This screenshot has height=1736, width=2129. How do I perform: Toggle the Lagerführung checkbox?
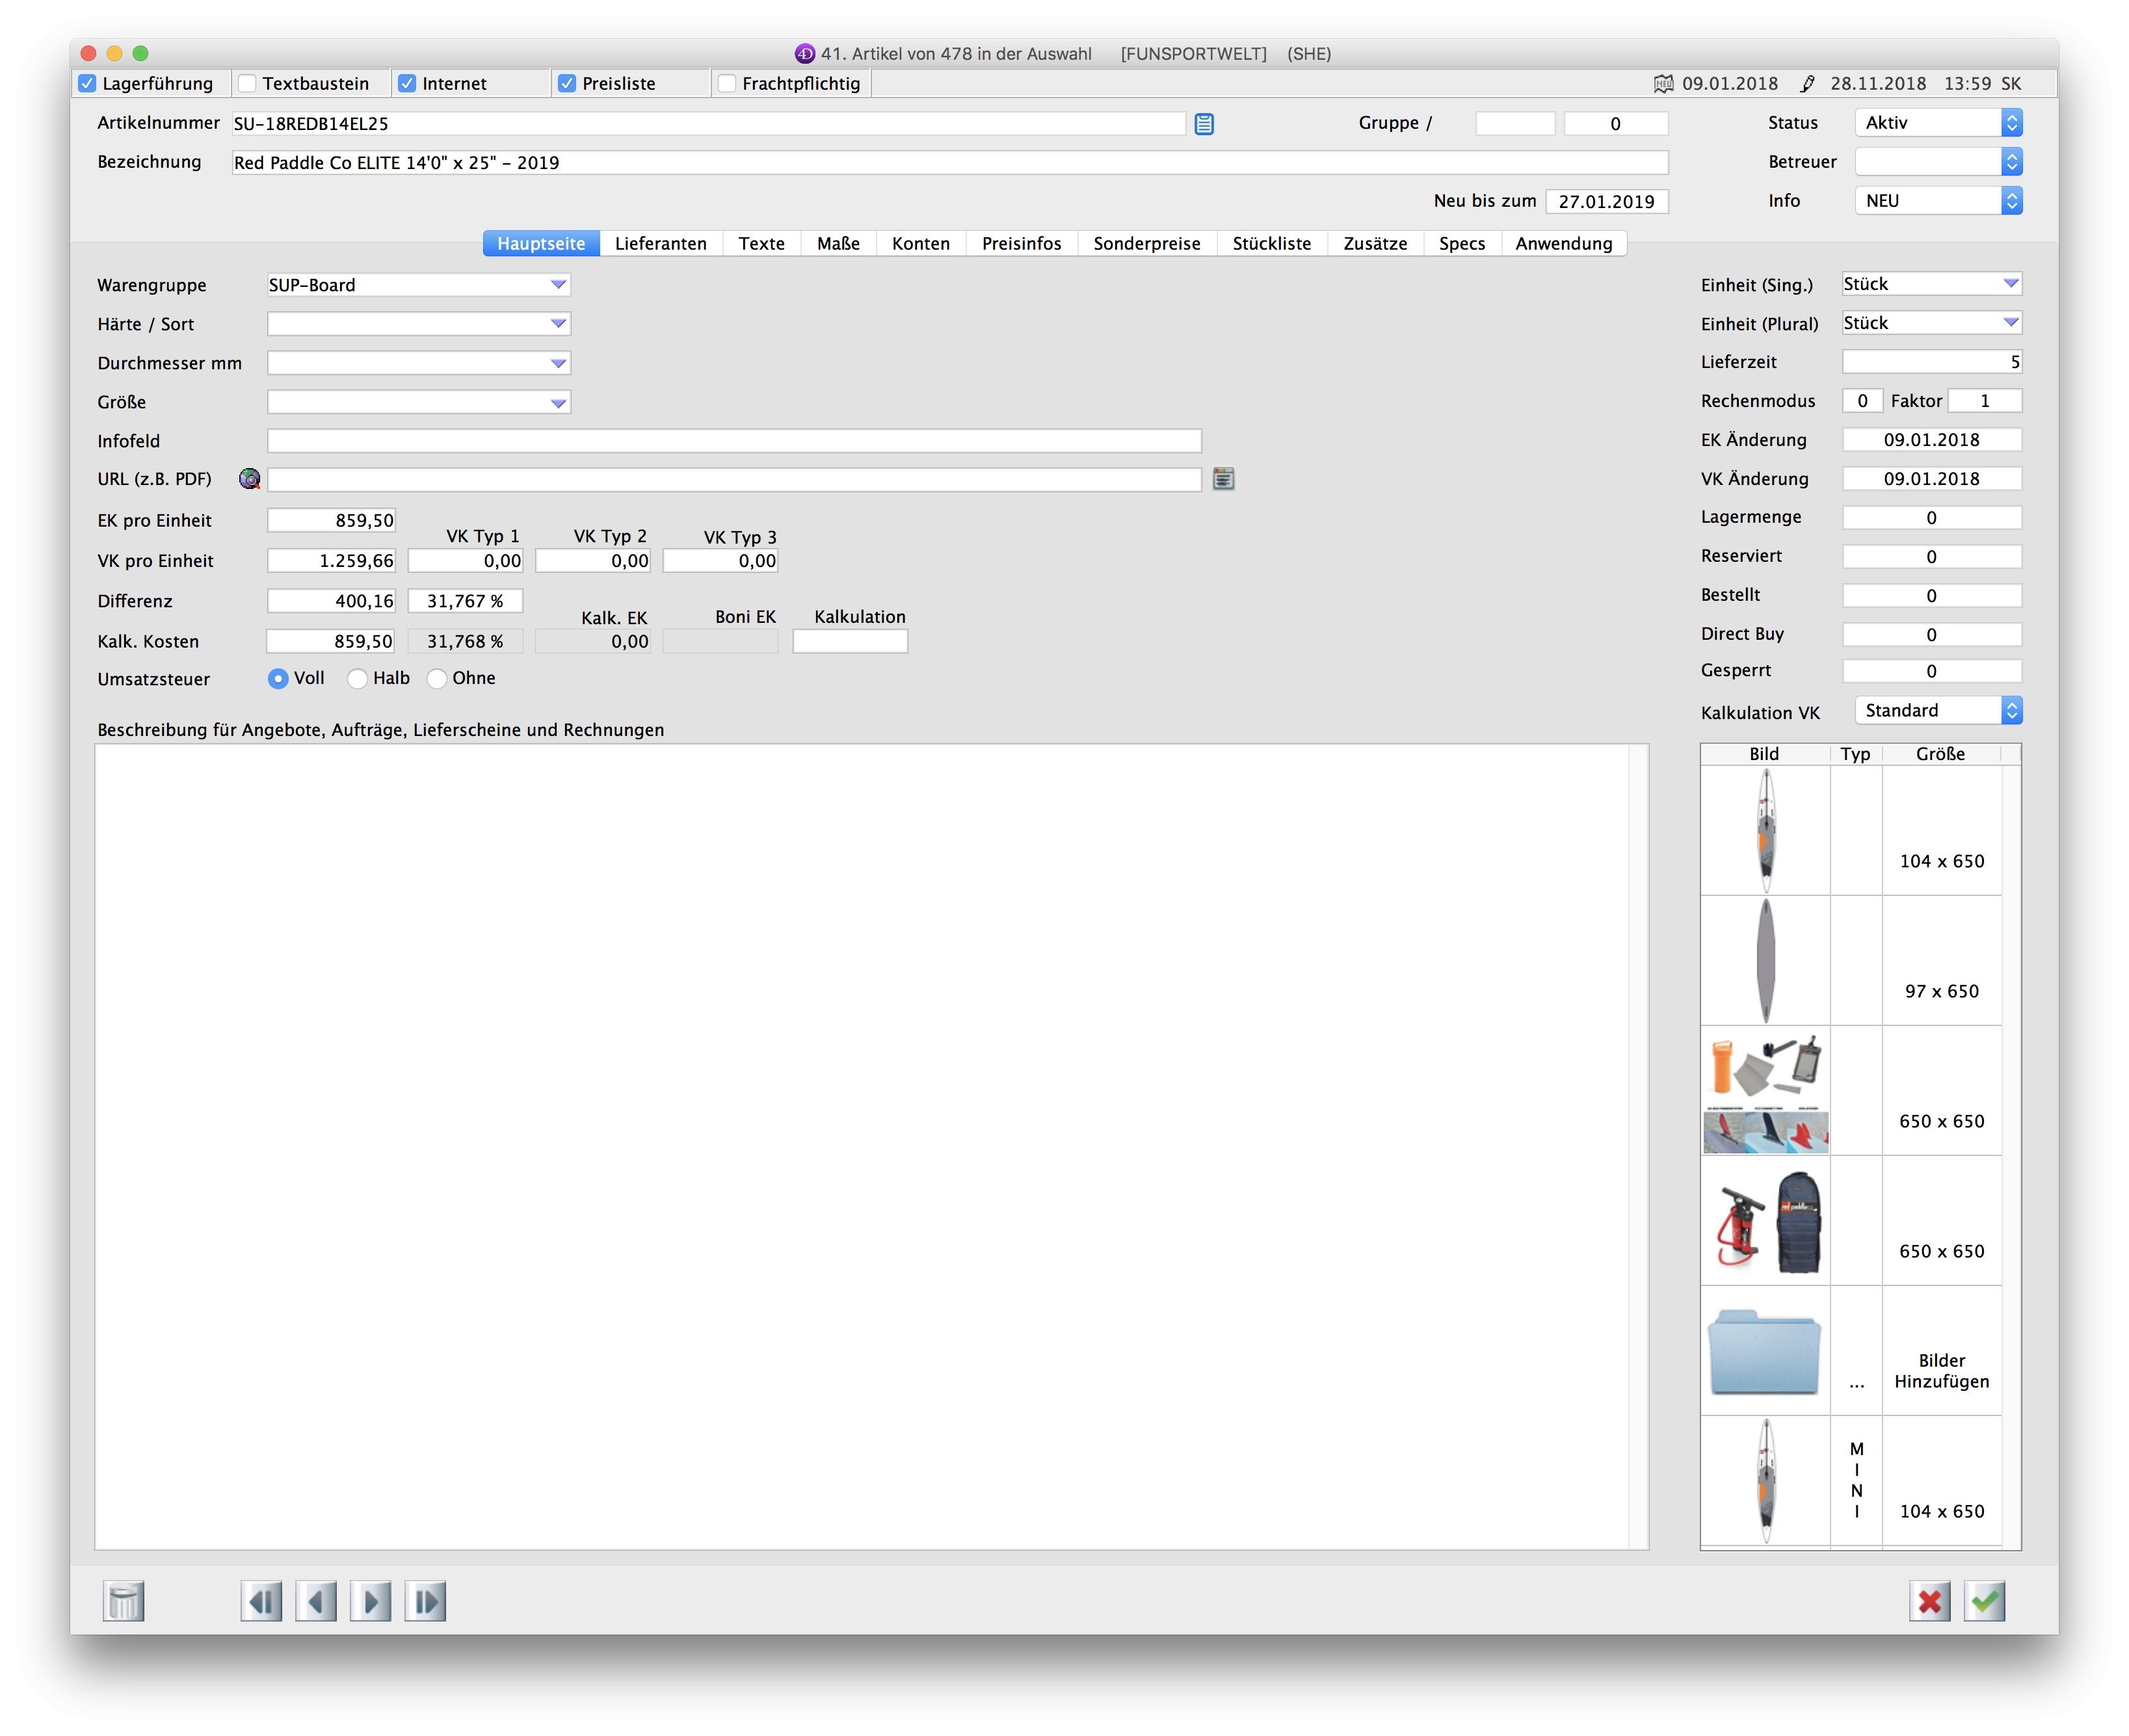coord(88,84)
